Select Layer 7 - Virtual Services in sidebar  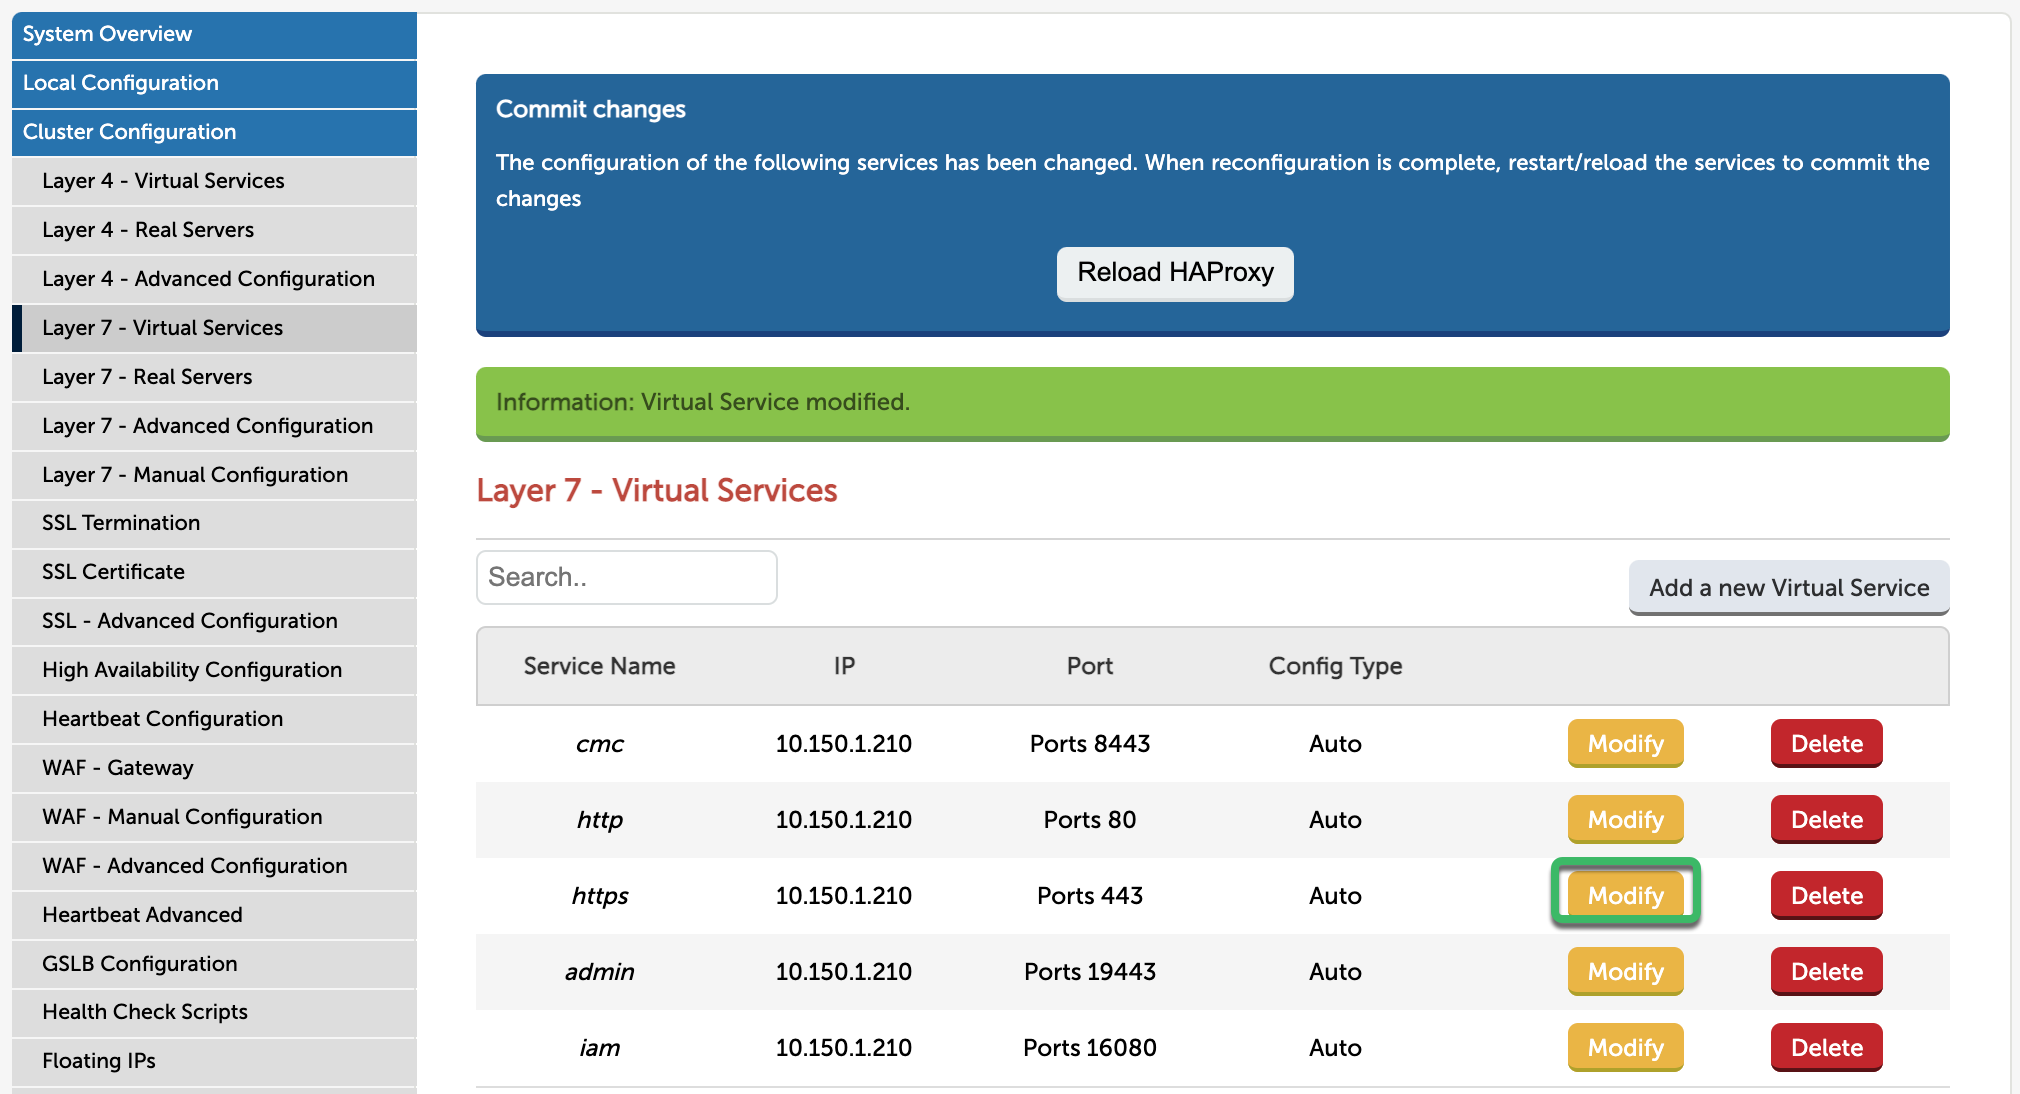pos(214,328)
